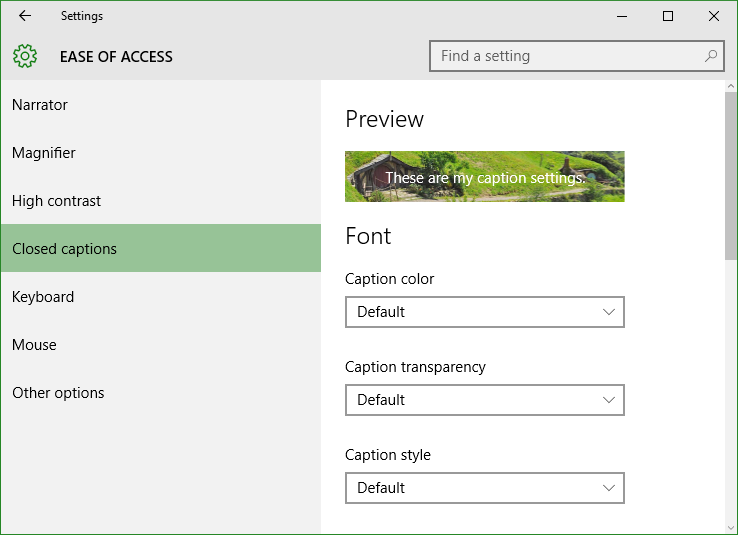Focus the Find a setting field

click(577, 56)
